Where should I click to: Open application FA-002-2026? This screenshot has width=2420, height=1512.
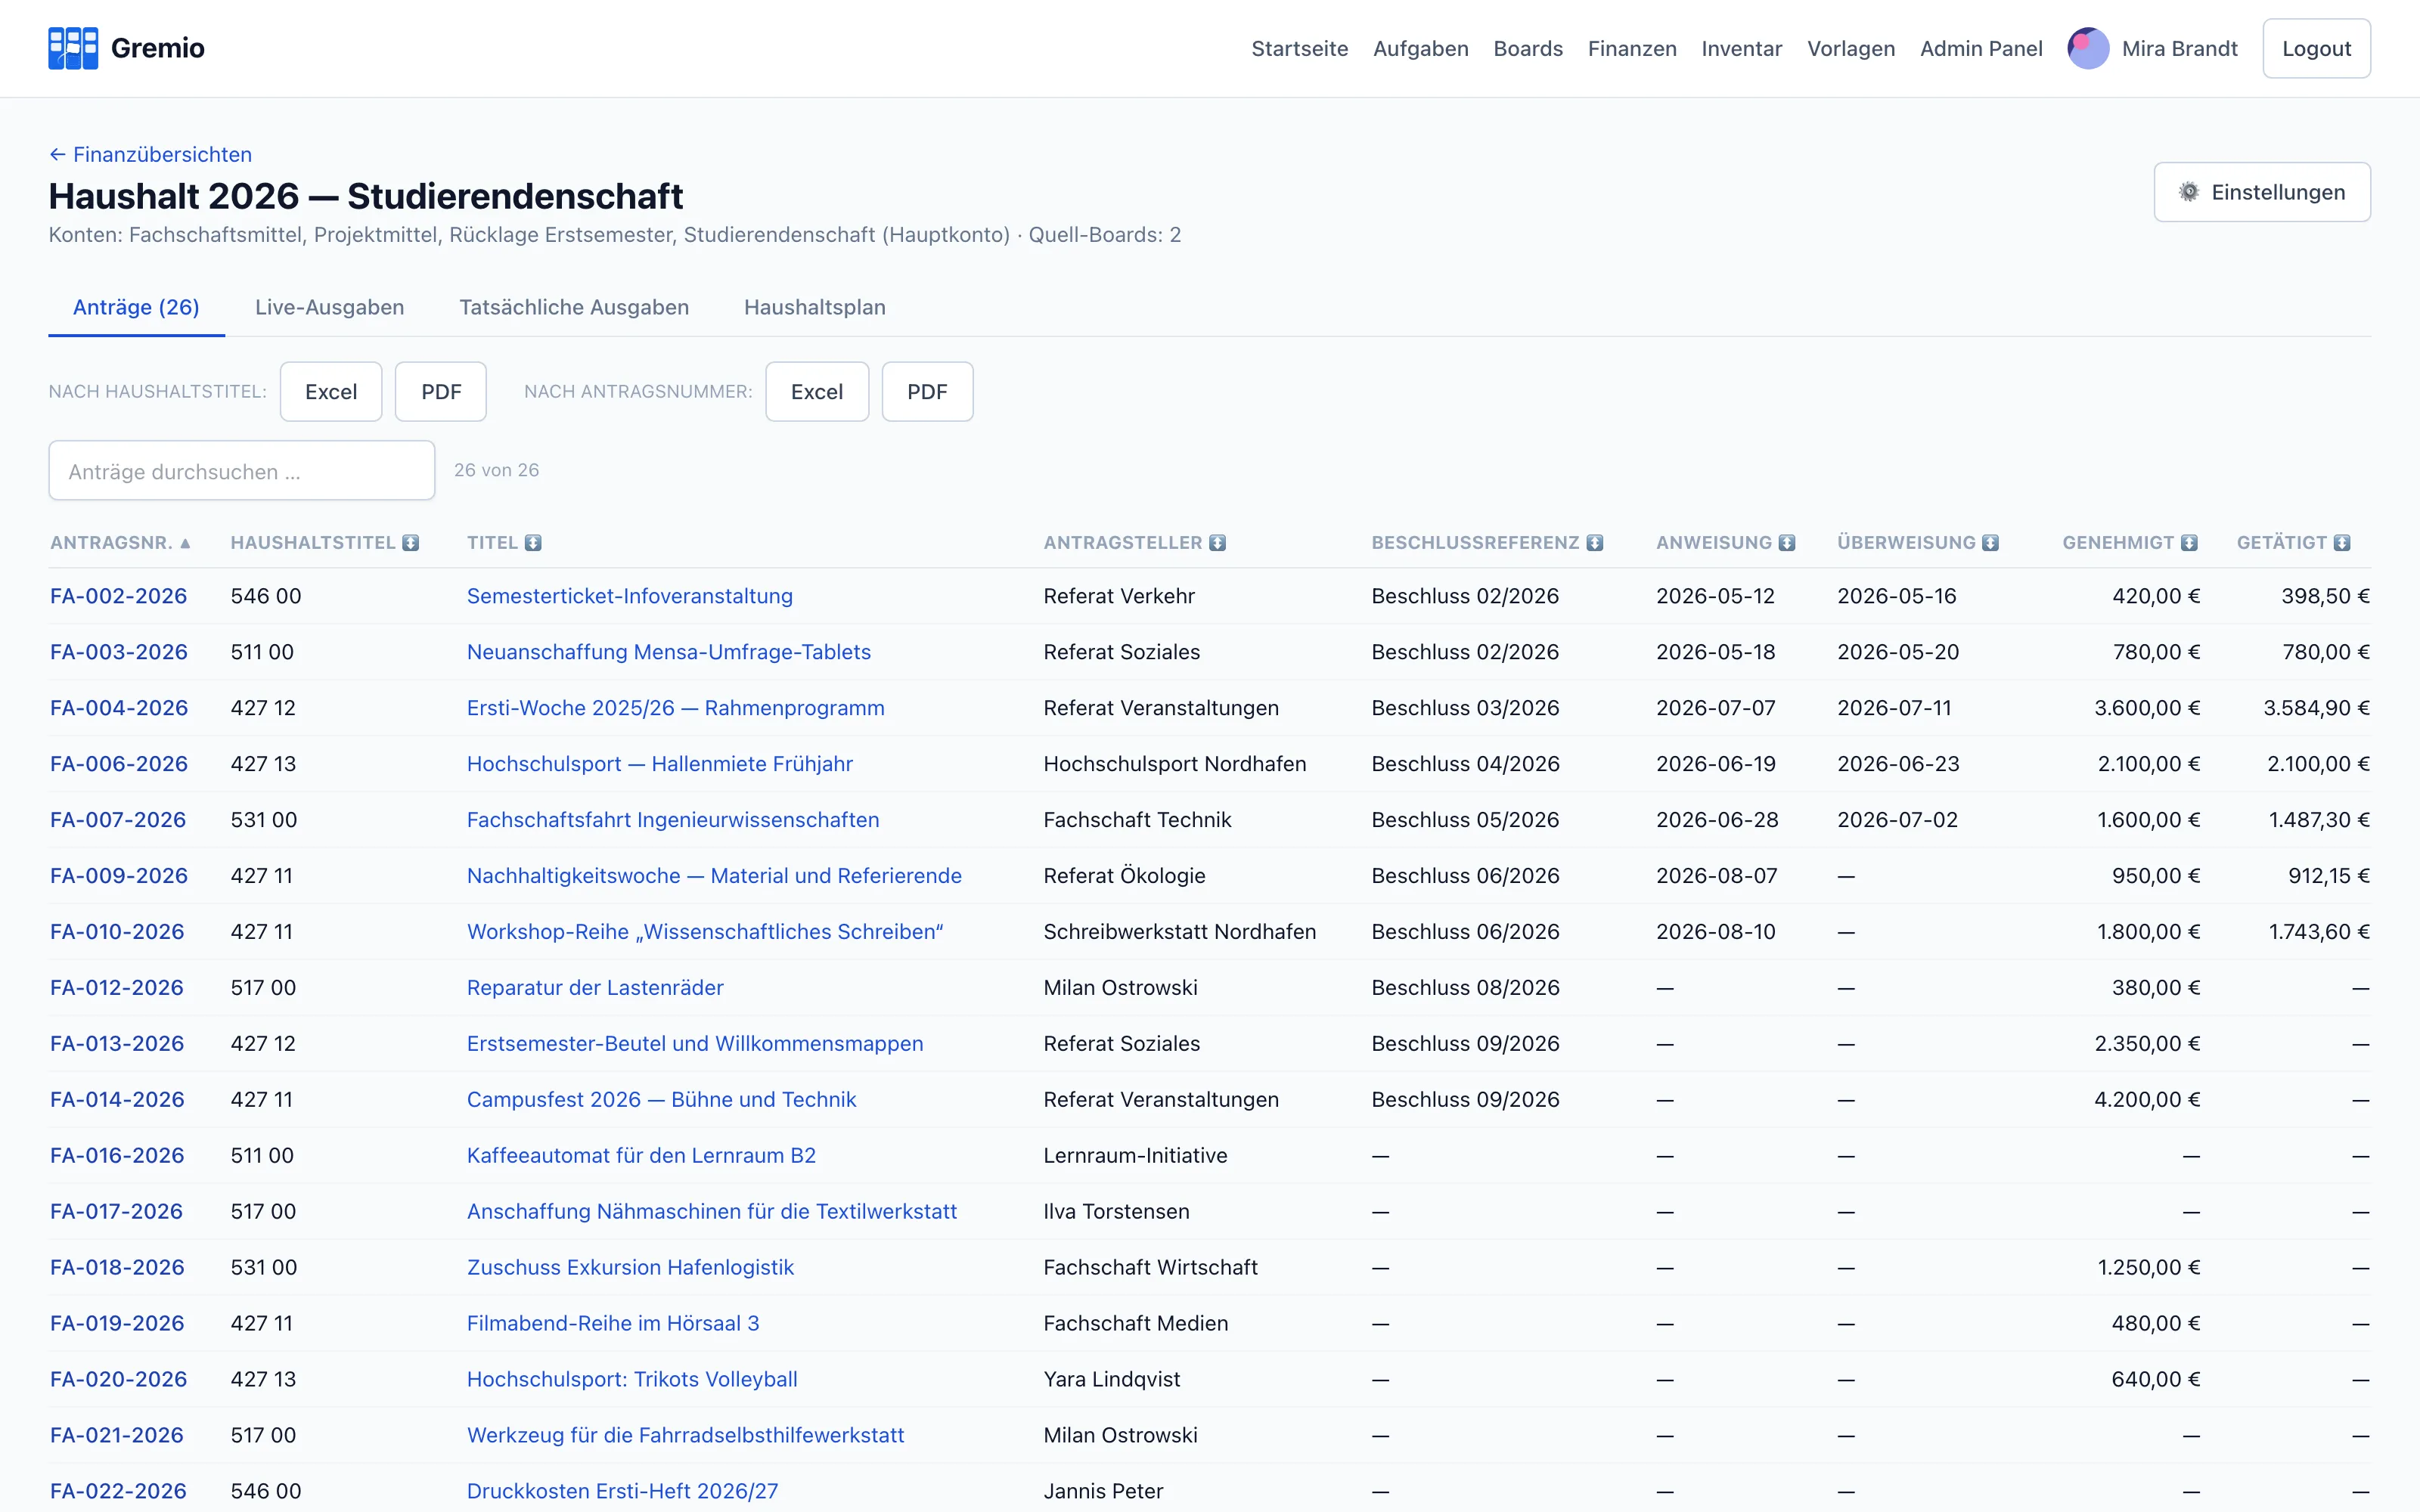[119, 596]
